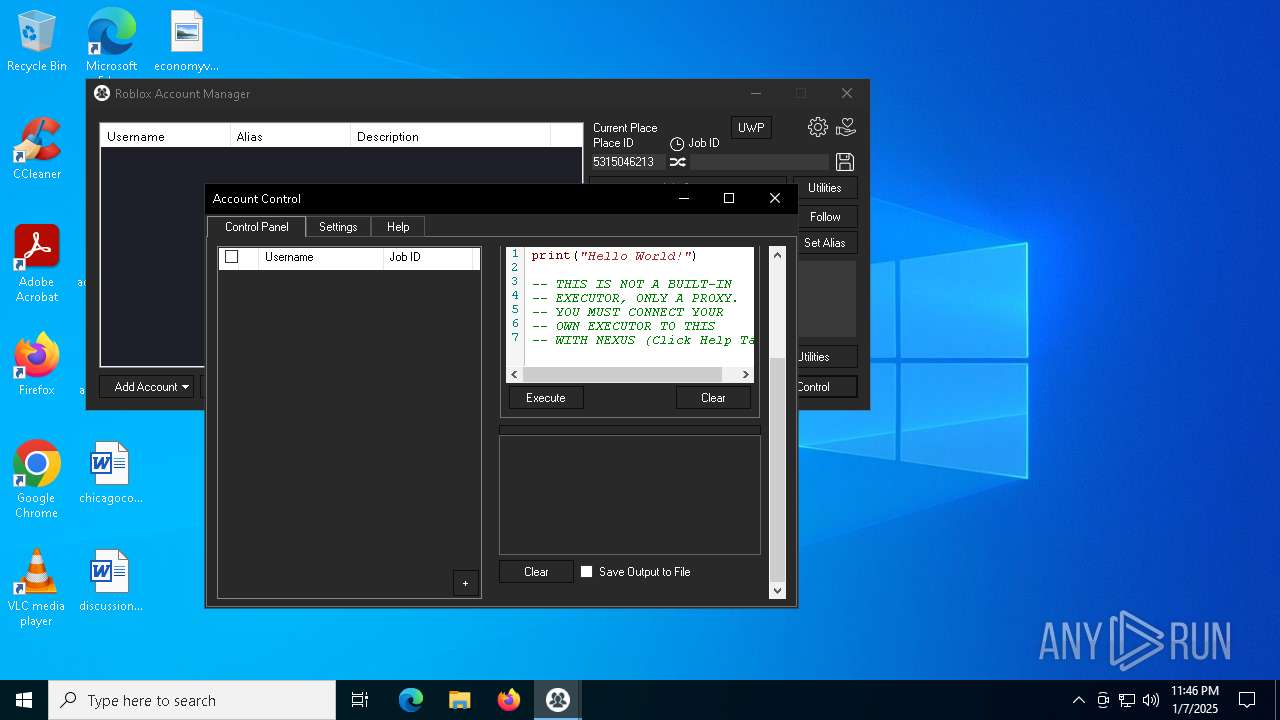The width and height of the screenshot is (1280, 720).
Task: Switch to Settings tab in Account Control
Action: click(x=338, y=227)
